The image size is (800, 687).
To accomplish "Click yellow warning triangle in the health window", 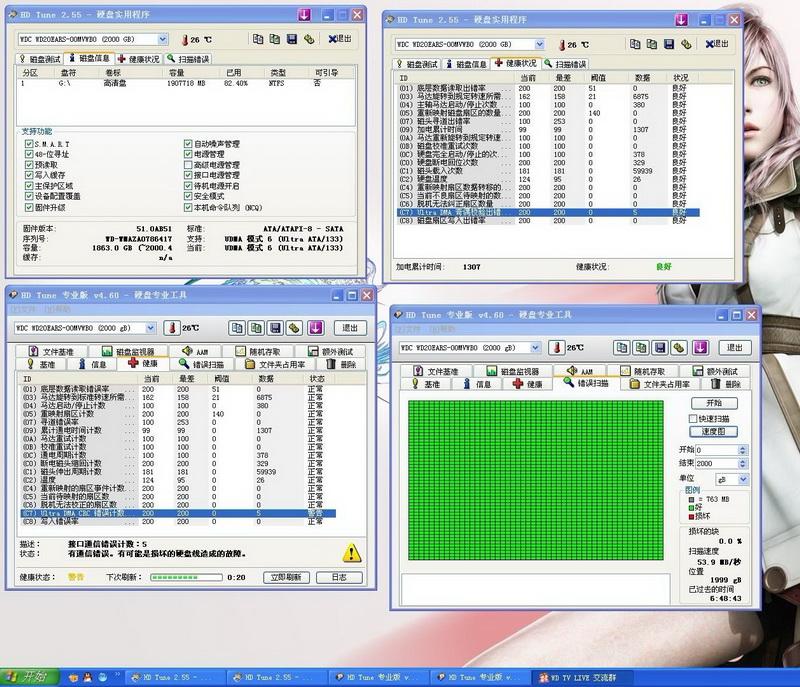I will pos(352,552).
